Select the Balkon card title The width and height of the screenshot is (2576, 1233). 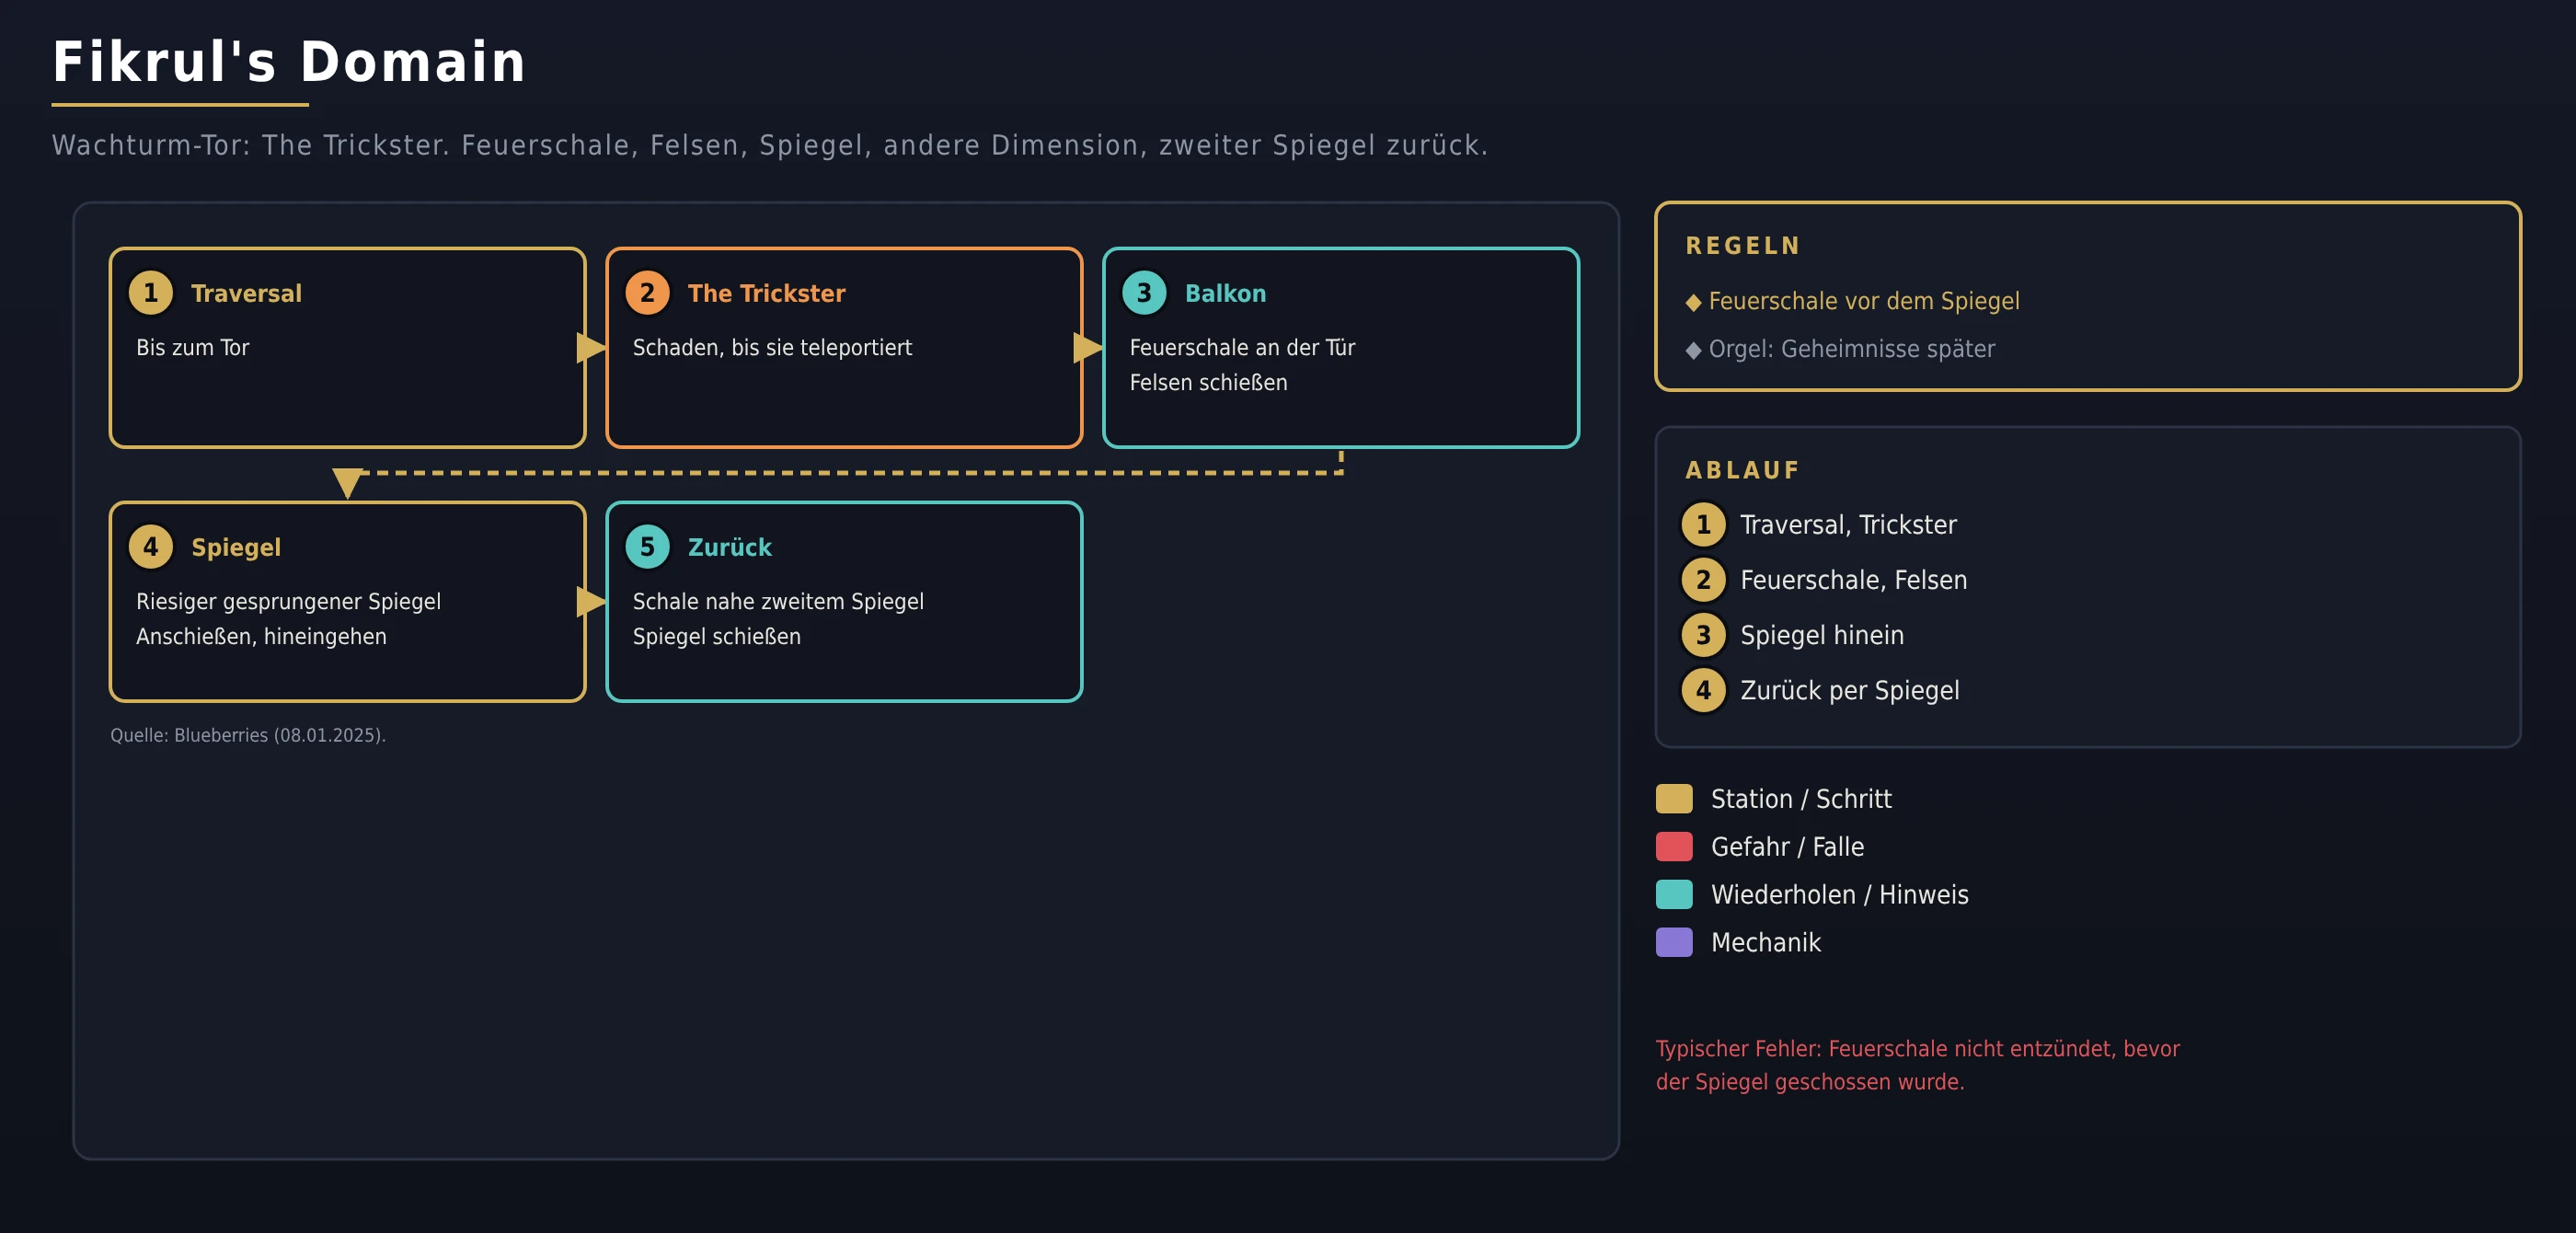(1225, 293)
